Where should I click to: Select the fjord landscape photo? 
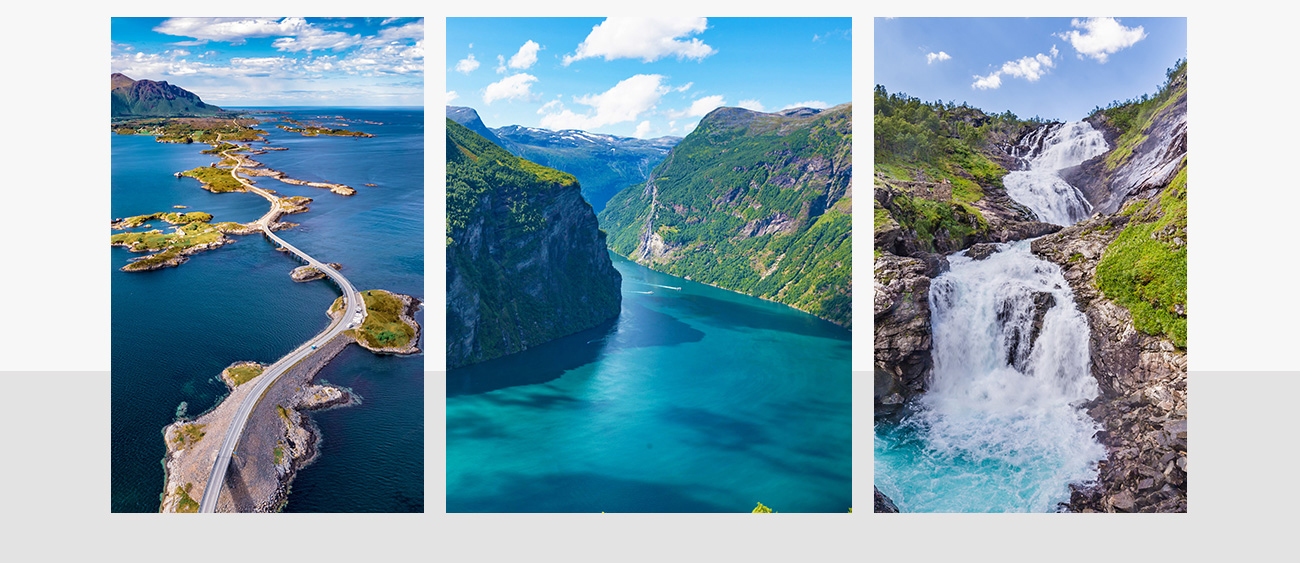coord(649,265)
